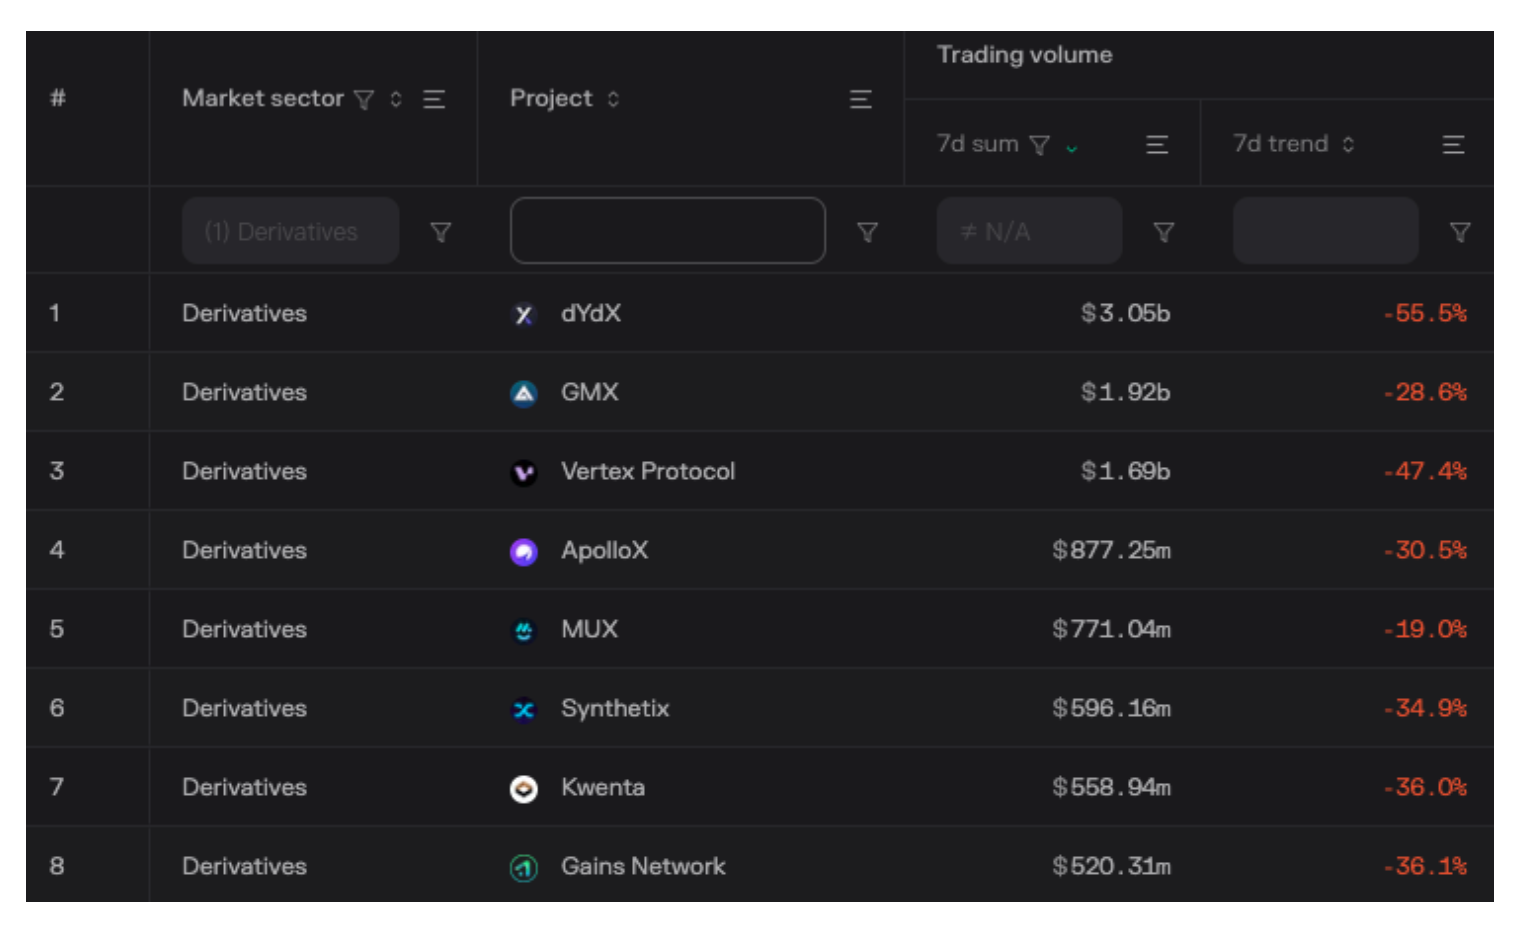Click the Vertex Protocol logo icon
Image resolution: width=1530 pixels, height=928 pixels.
[524, 472]
